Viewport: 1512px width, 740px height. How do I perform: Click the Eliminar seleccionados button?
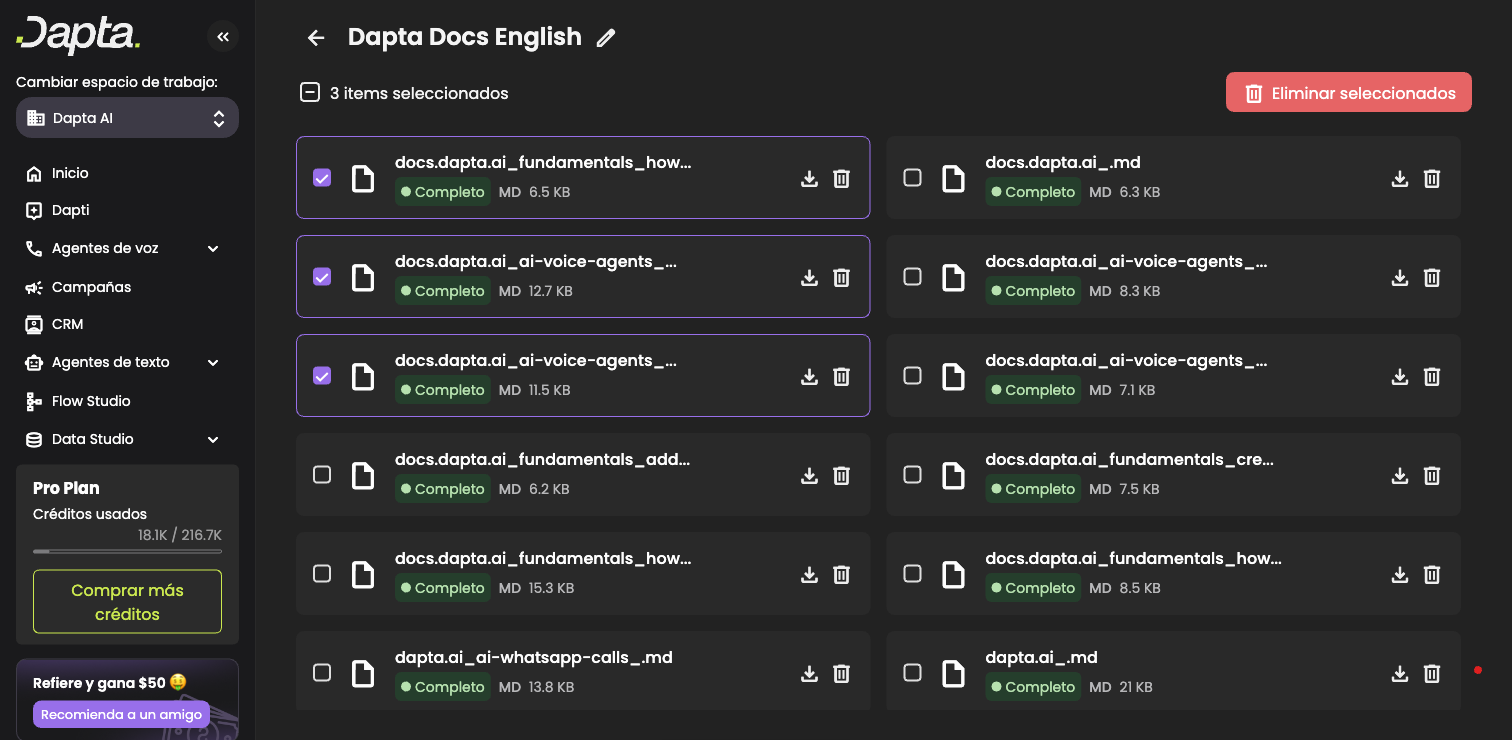point(1348,92)
